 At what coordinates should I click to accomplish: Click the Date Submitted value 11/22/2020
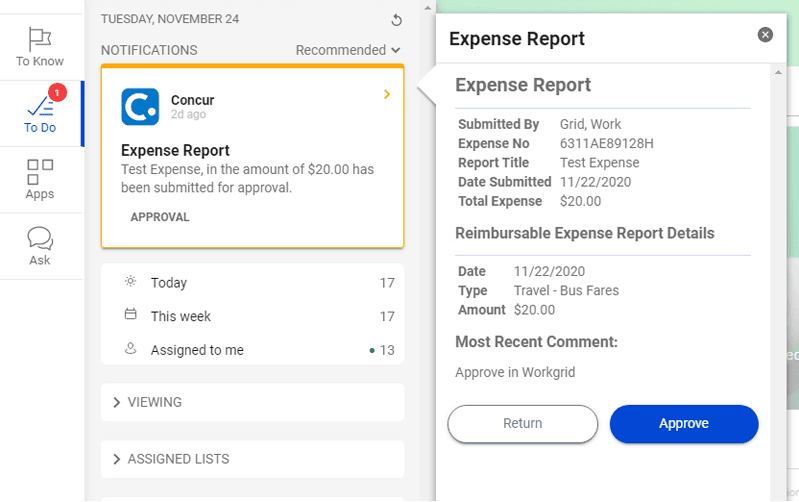click(595, 182)
